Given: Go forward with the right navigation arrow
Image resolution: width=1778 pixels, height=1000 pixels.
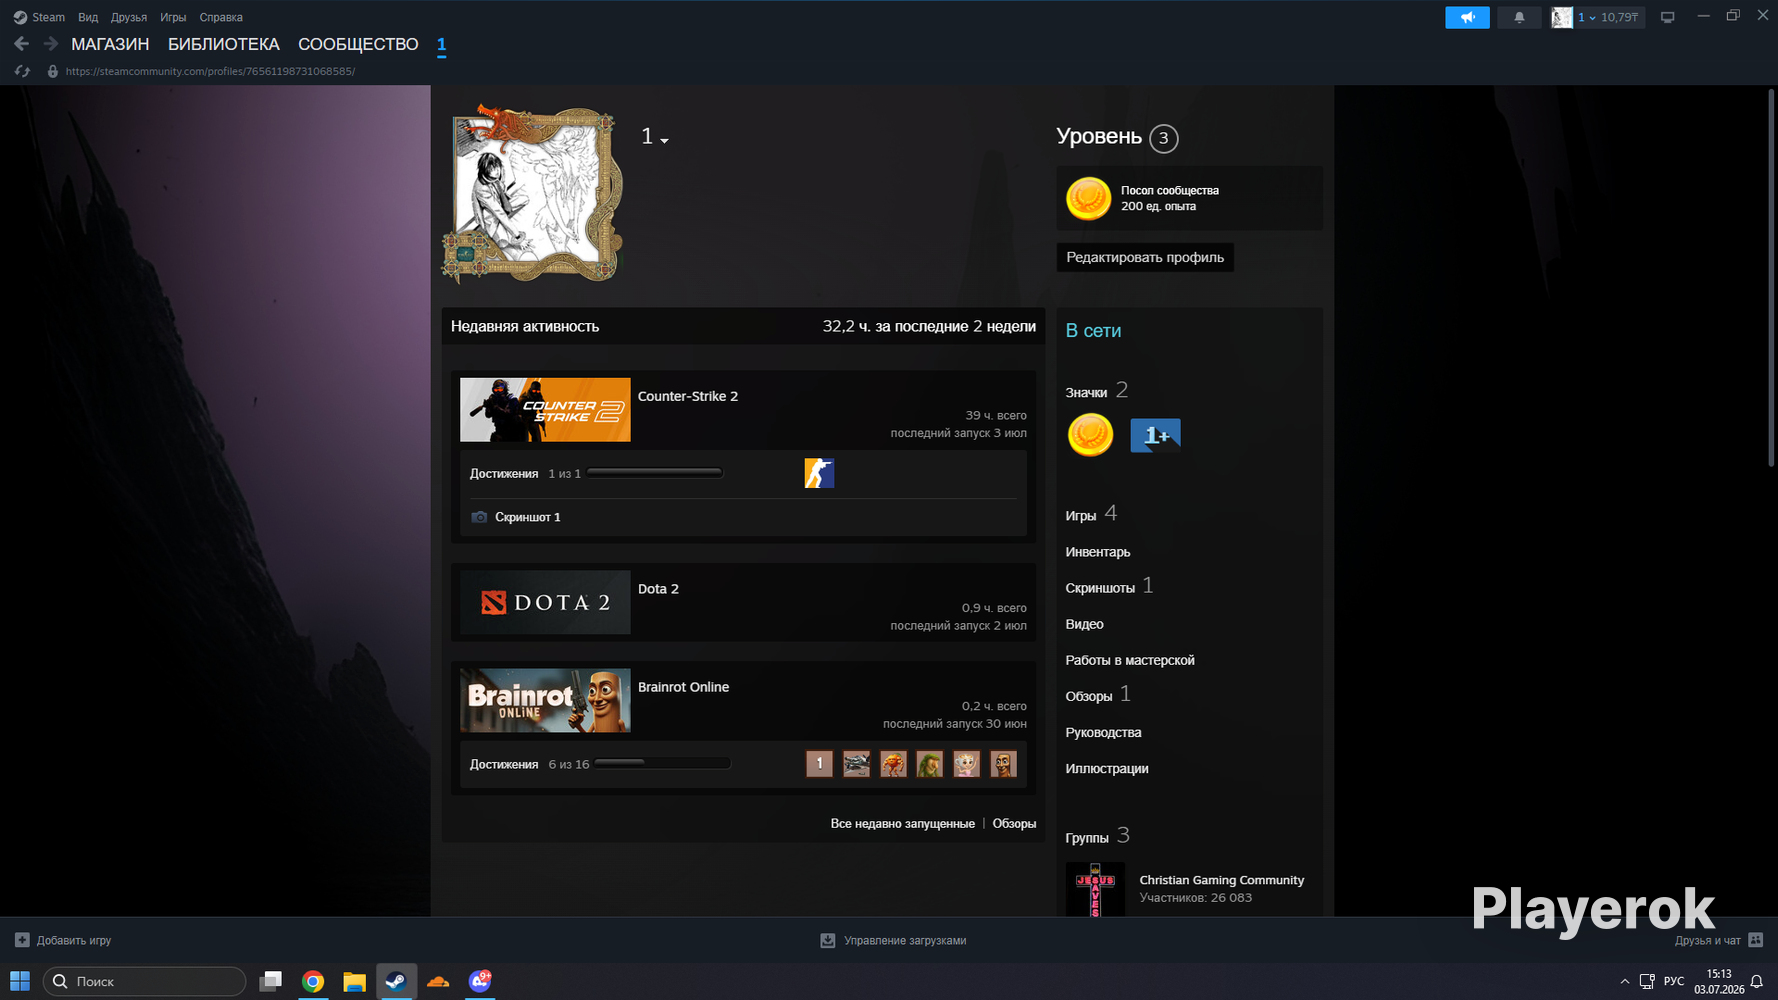Looking at the screenshot, I should tap(50, 44).
